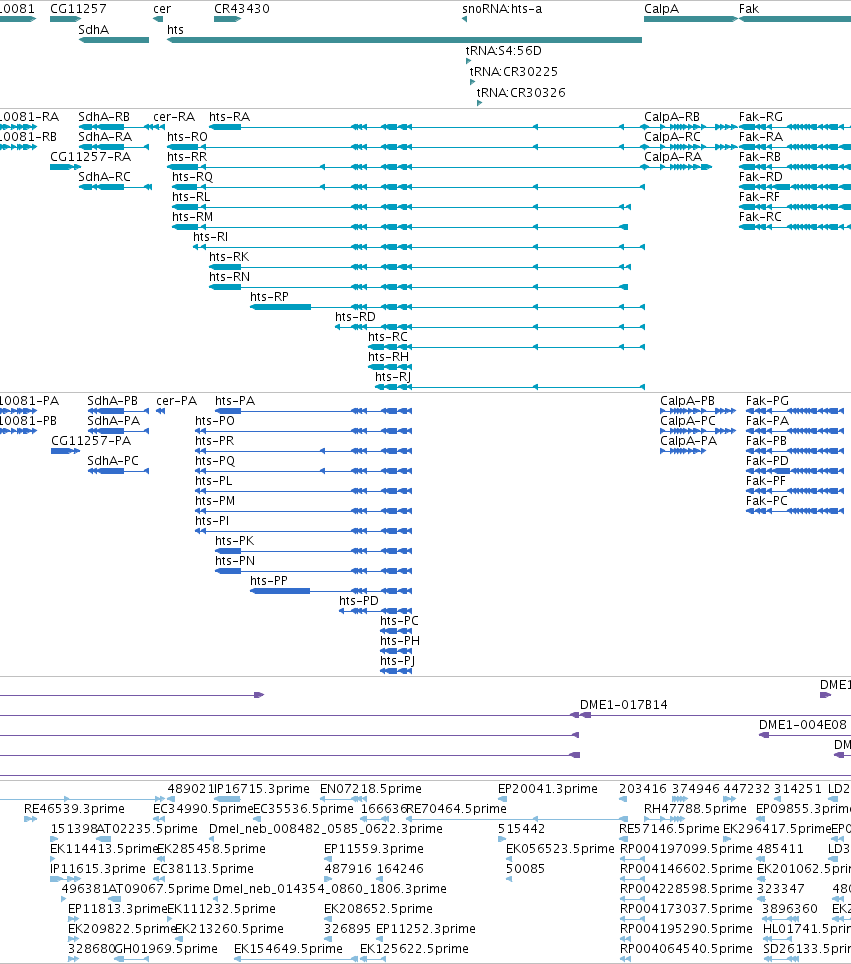Click the cer-PA protein label
Image resolution: width=851 pixels, height=964 pixels.
pyautogui.click(x=176, y=401)
